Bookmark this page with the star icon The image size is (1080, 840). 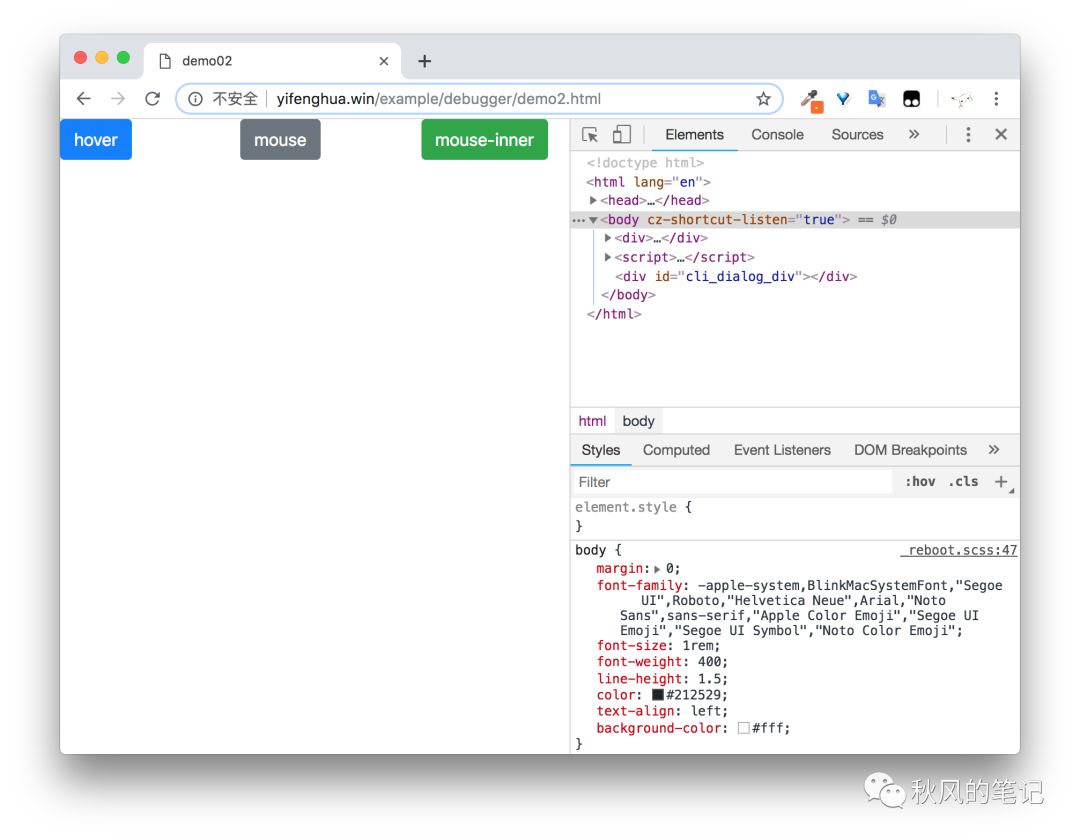763,99
